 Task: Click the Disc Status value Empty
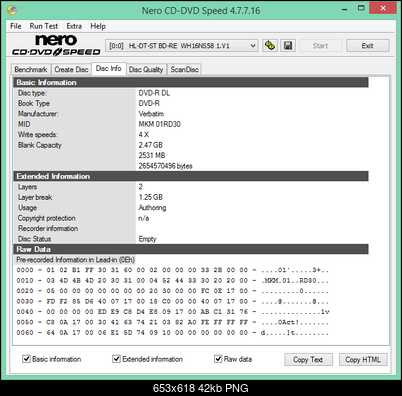tap(147, 239)
